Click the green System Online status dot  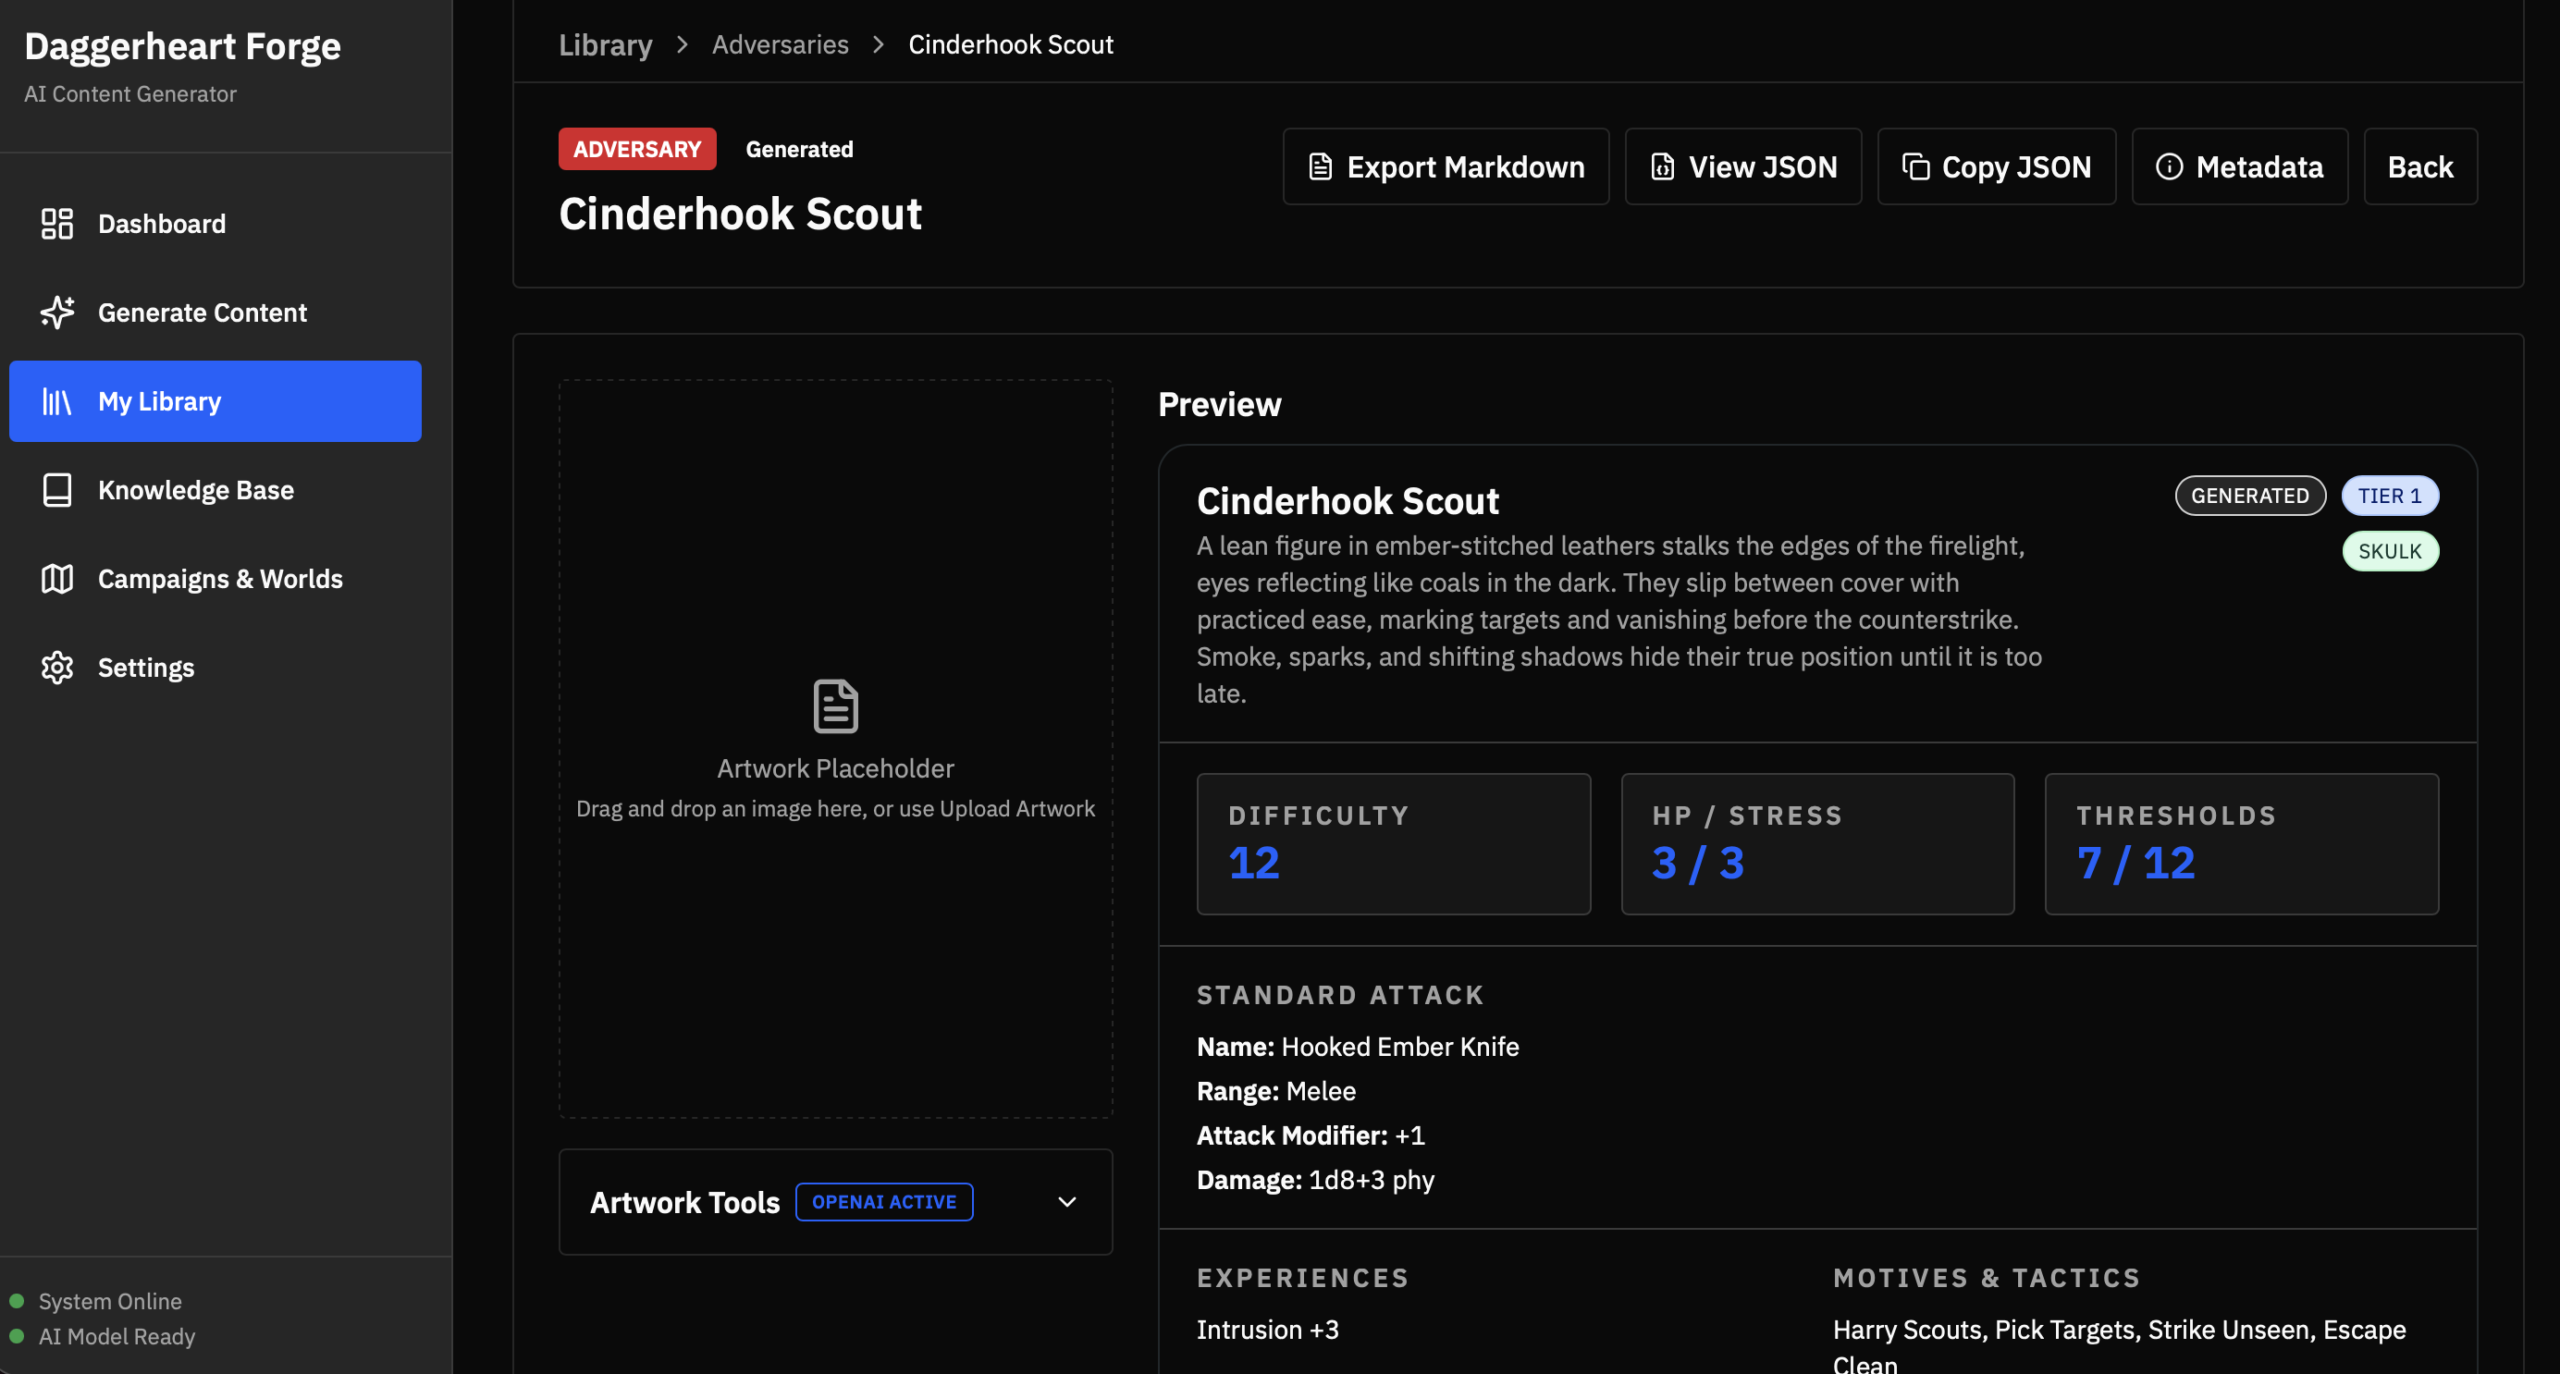[x=17, y=1301]
